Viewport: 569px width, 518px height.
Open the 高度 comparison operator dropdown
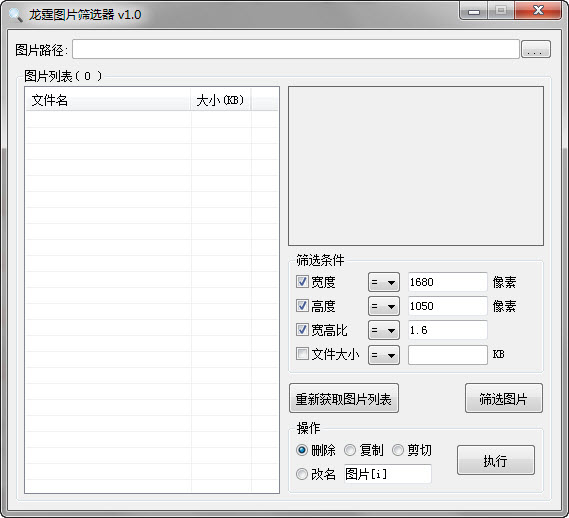384,306
